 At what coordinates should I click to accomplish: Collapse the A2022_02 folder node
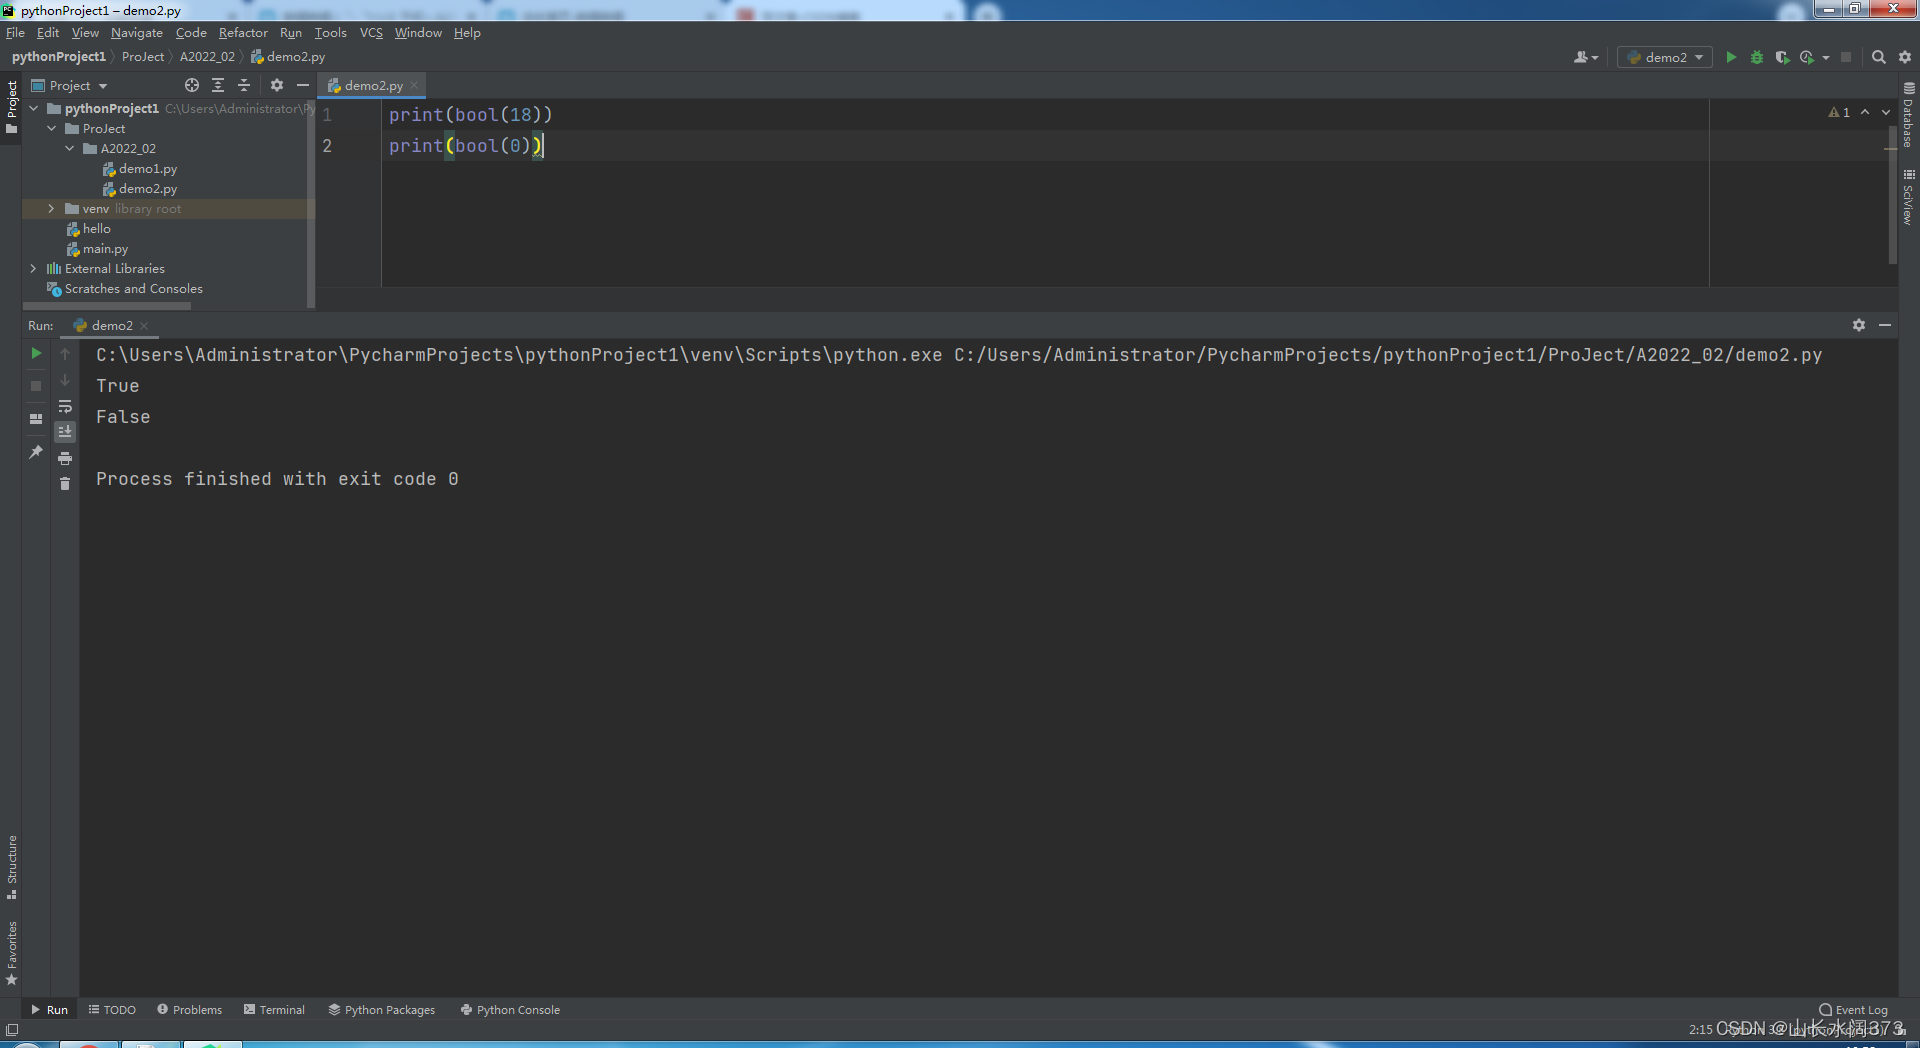(x=70, y=148)
